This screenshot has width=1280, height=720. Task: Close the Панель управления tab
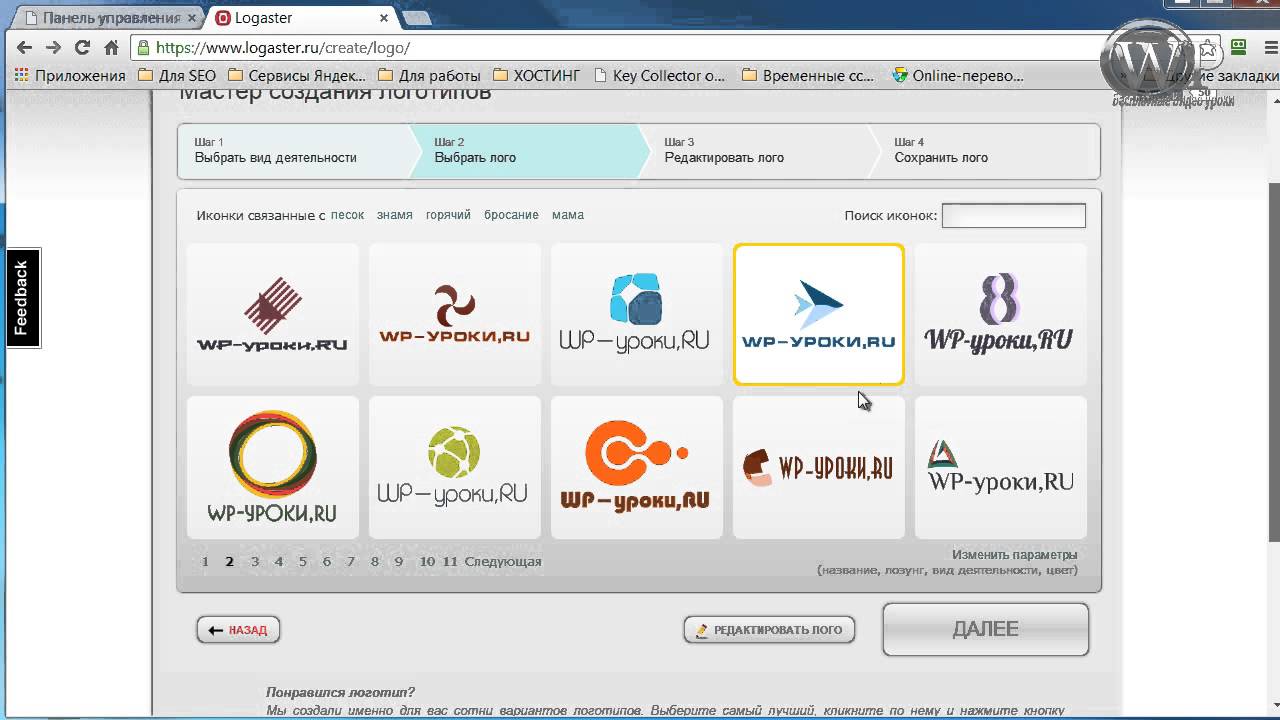(x=192, y=18)
